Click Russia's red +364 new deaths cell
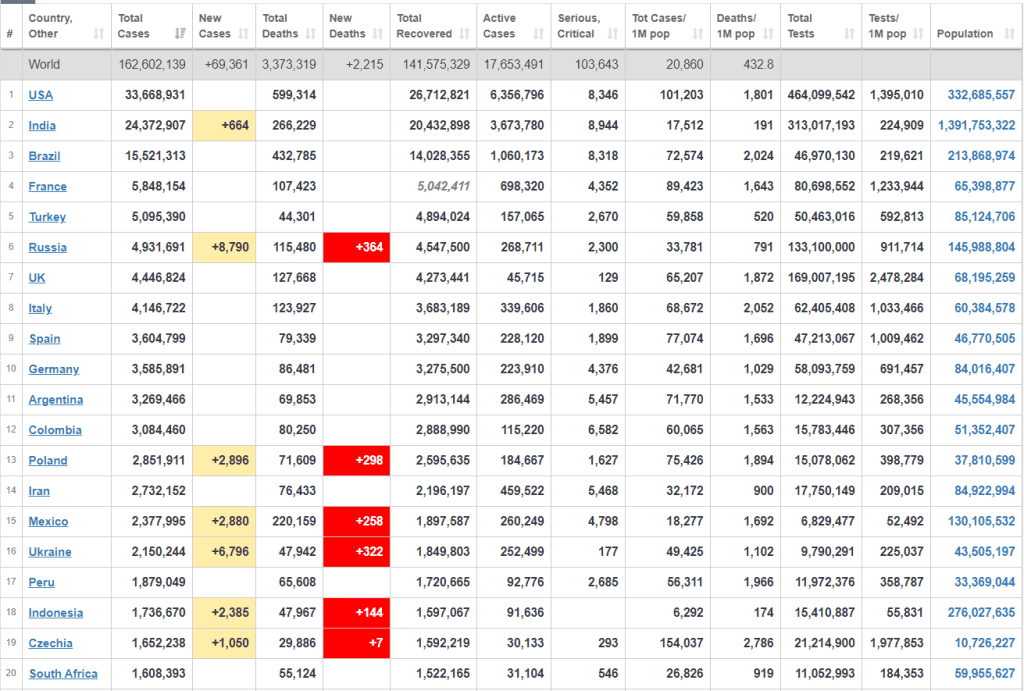This screenshot has width=1024, height=691. click(356, 248)
